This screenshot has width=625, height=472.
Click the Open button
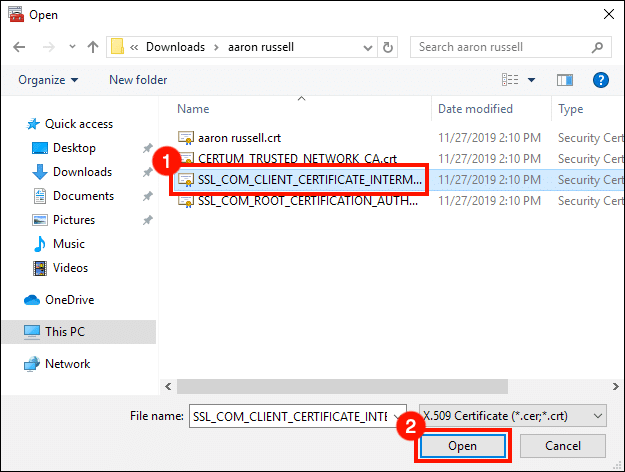tap(462, 445)
